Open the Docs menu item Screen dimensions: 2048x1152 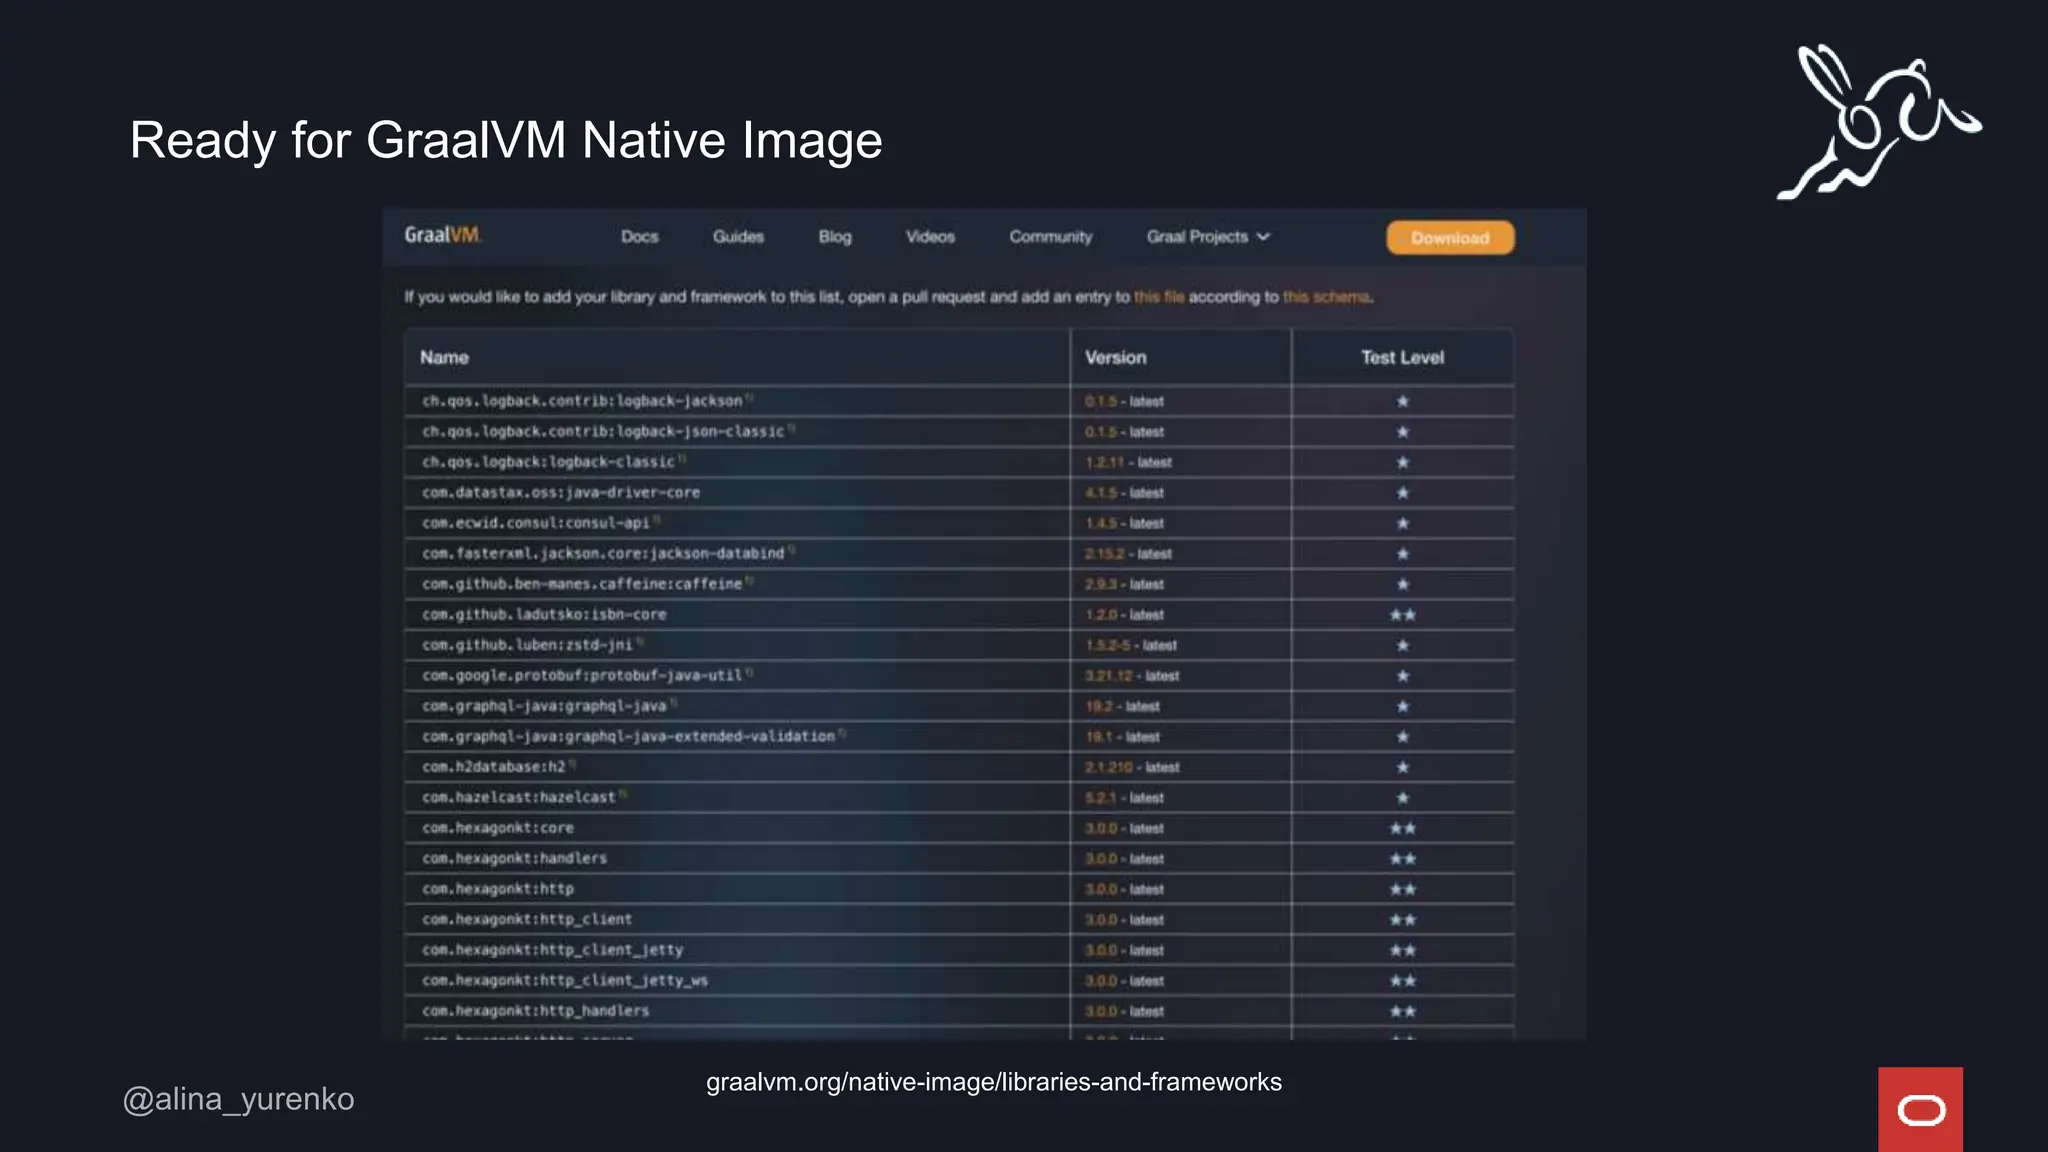[639, 237]
